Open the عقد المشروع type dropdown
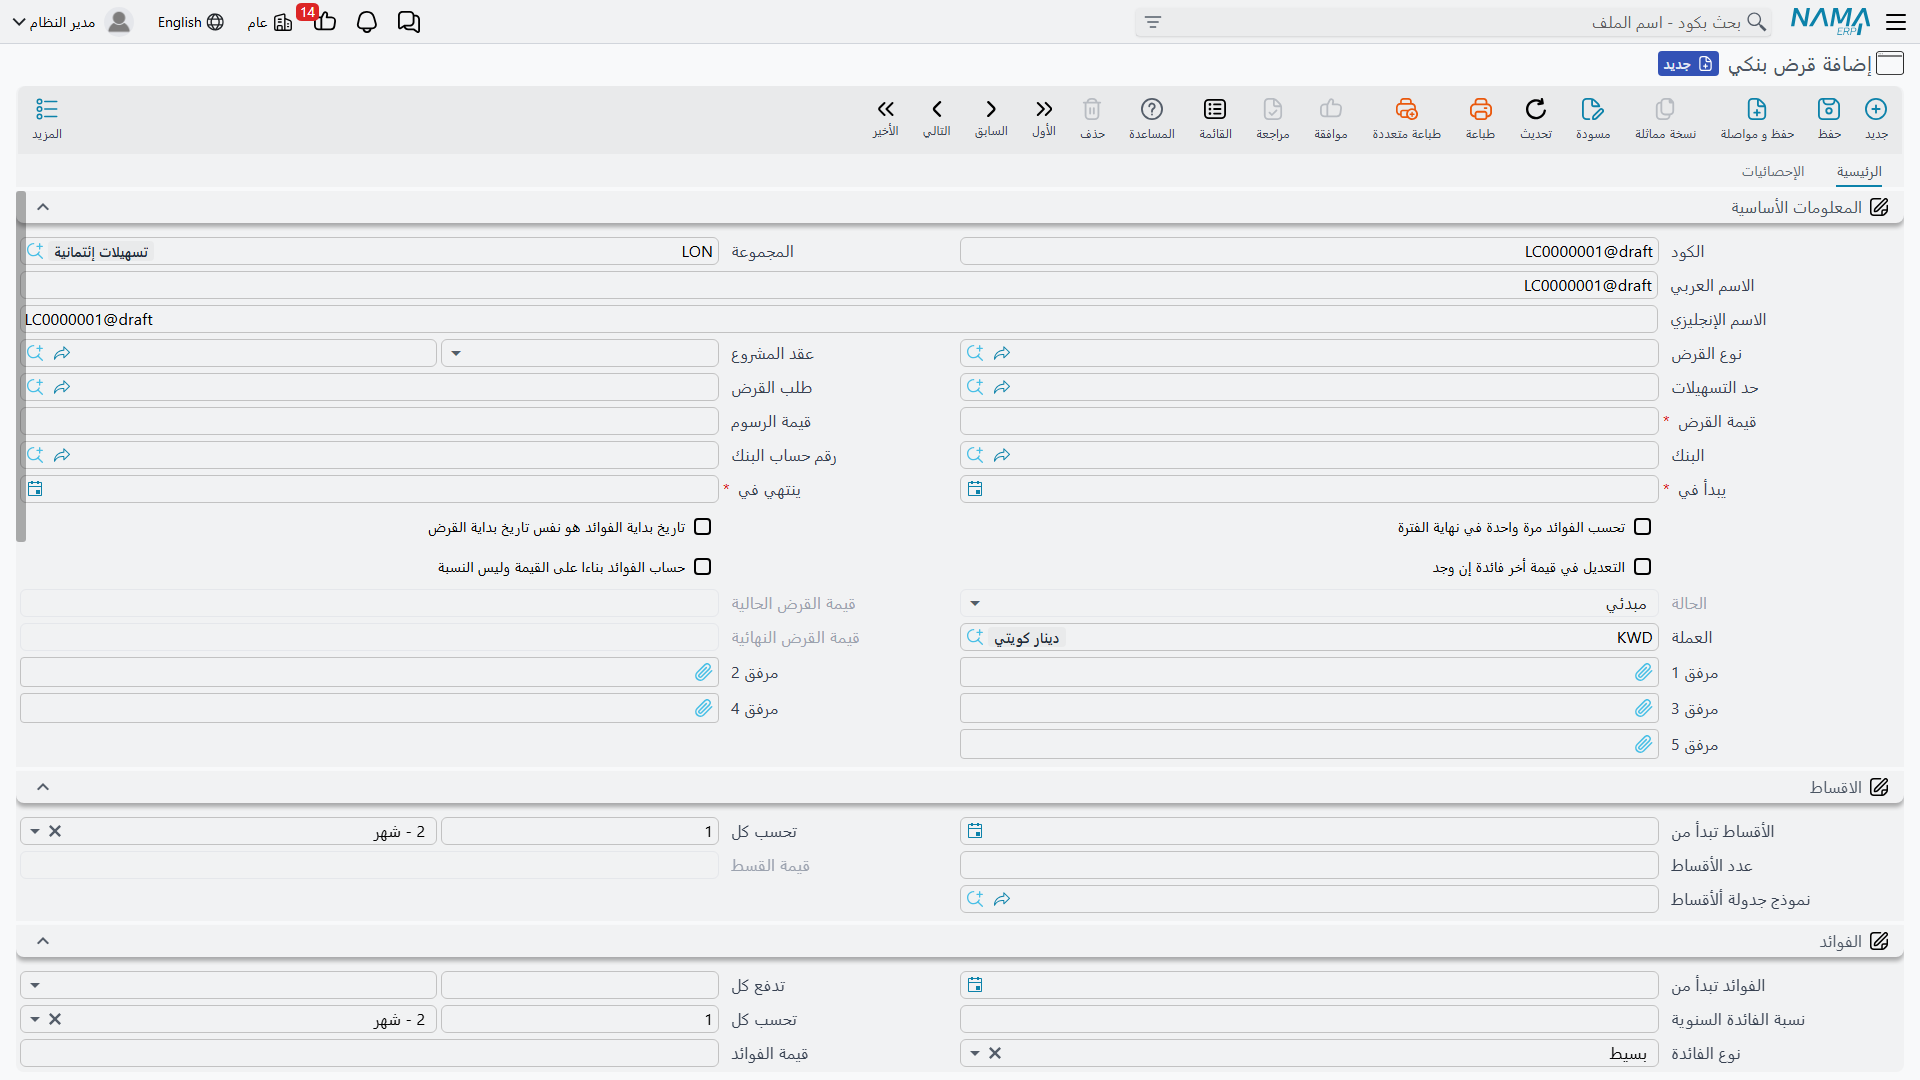This screenshot has width=1920, height=1080. [456, 354]
